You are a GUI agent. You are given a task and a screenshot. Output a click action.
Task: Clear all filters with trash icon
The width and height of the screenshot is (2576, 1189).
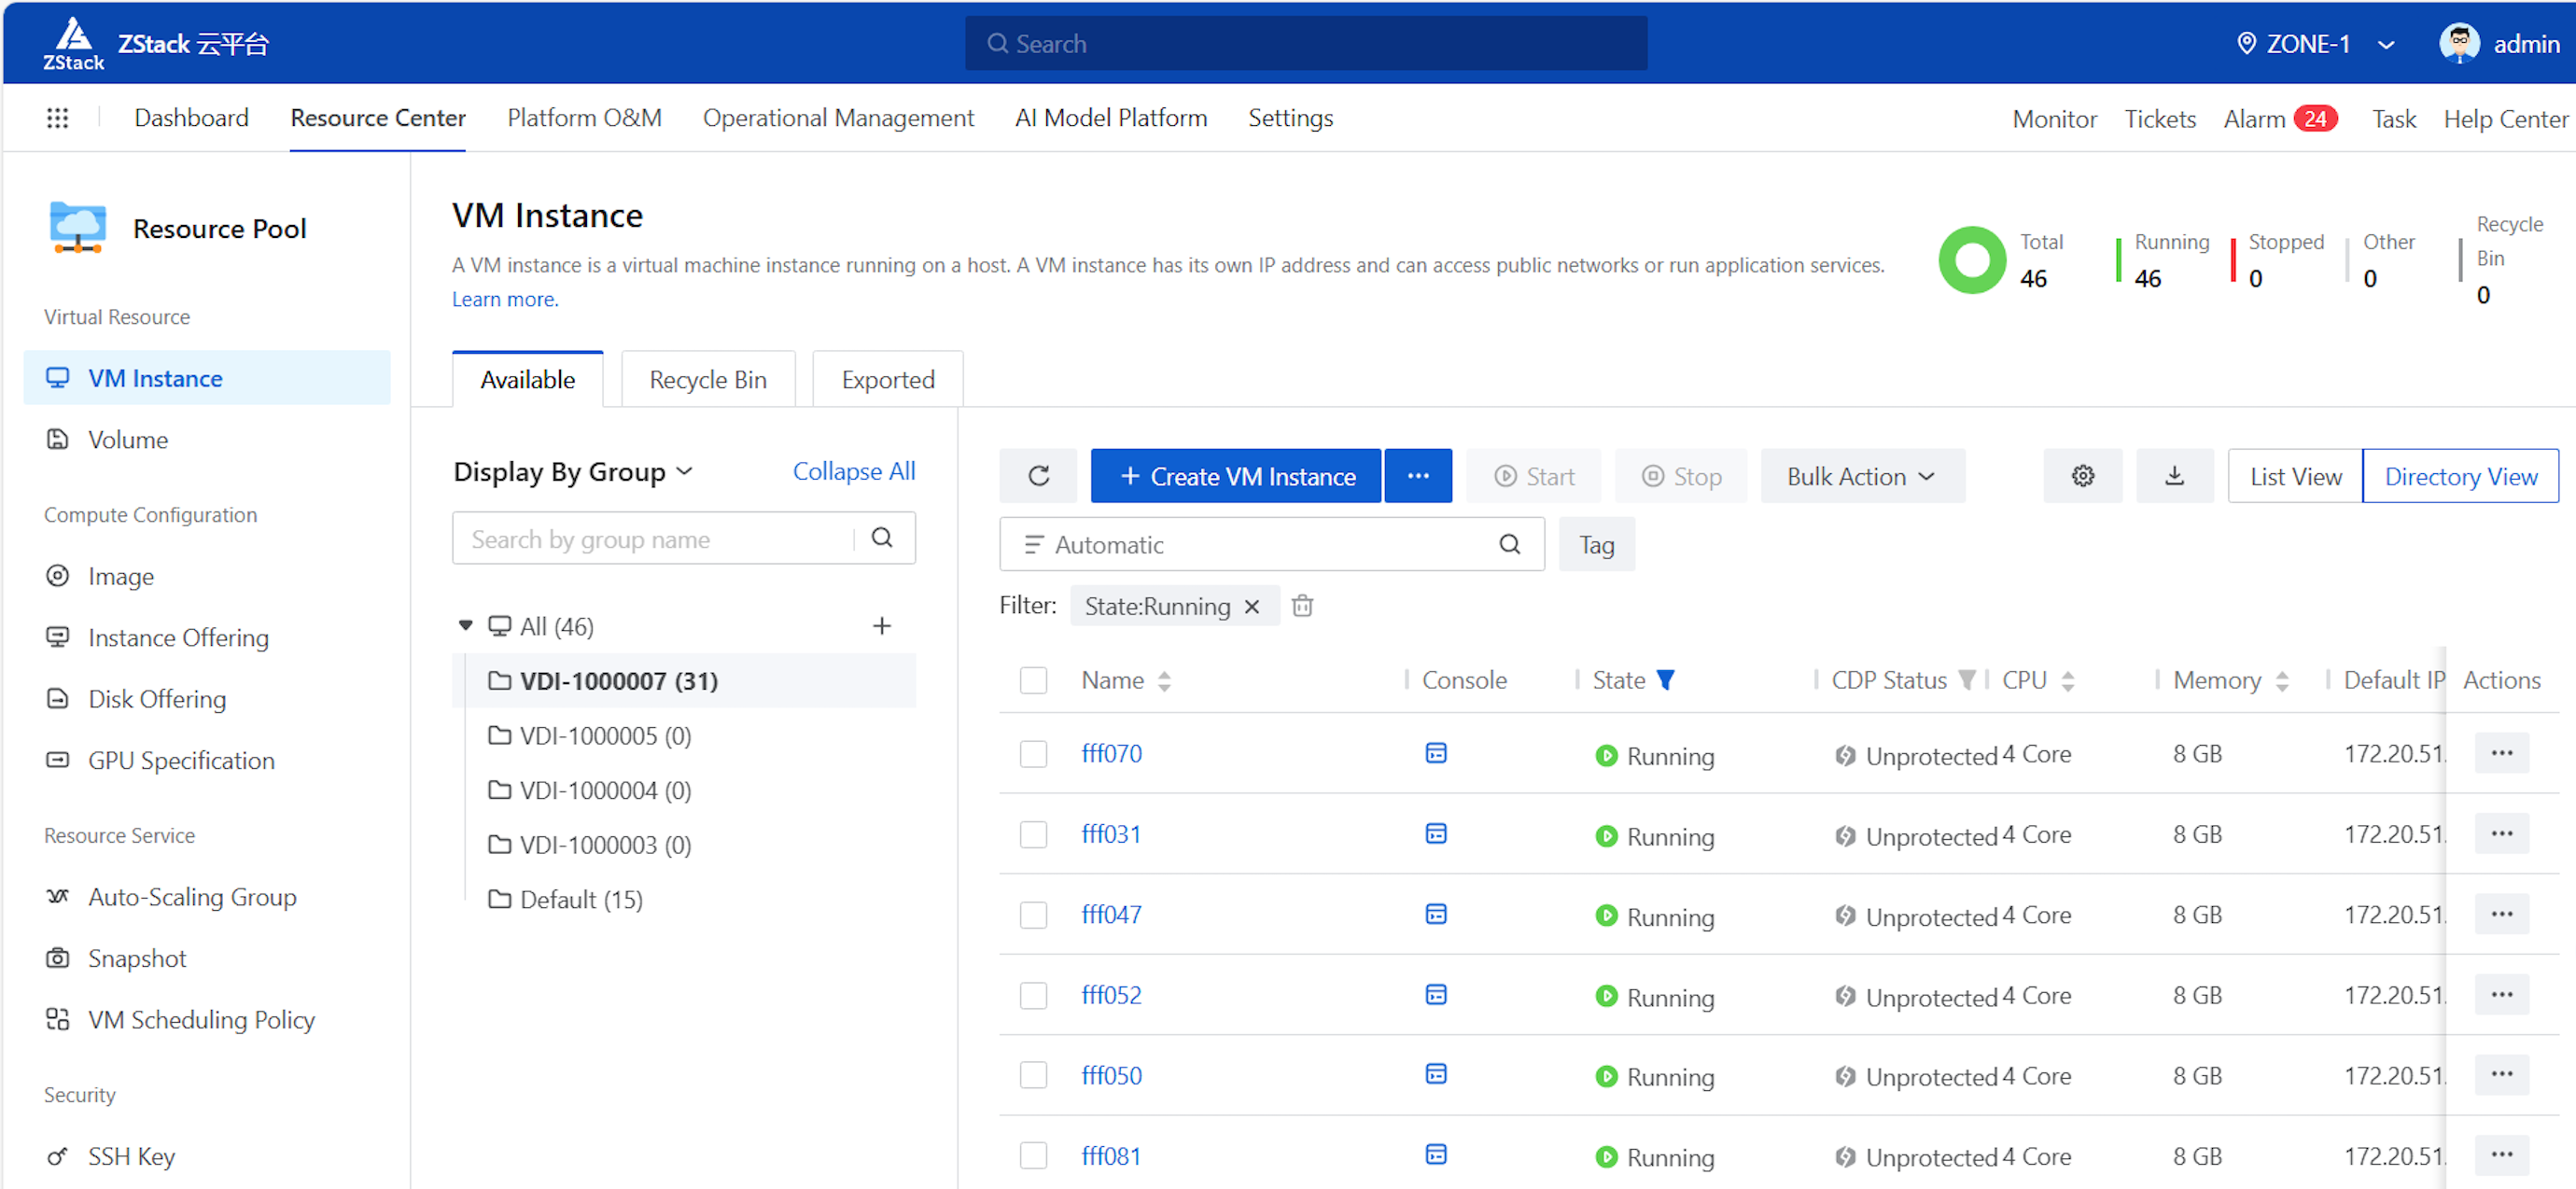1302,606
